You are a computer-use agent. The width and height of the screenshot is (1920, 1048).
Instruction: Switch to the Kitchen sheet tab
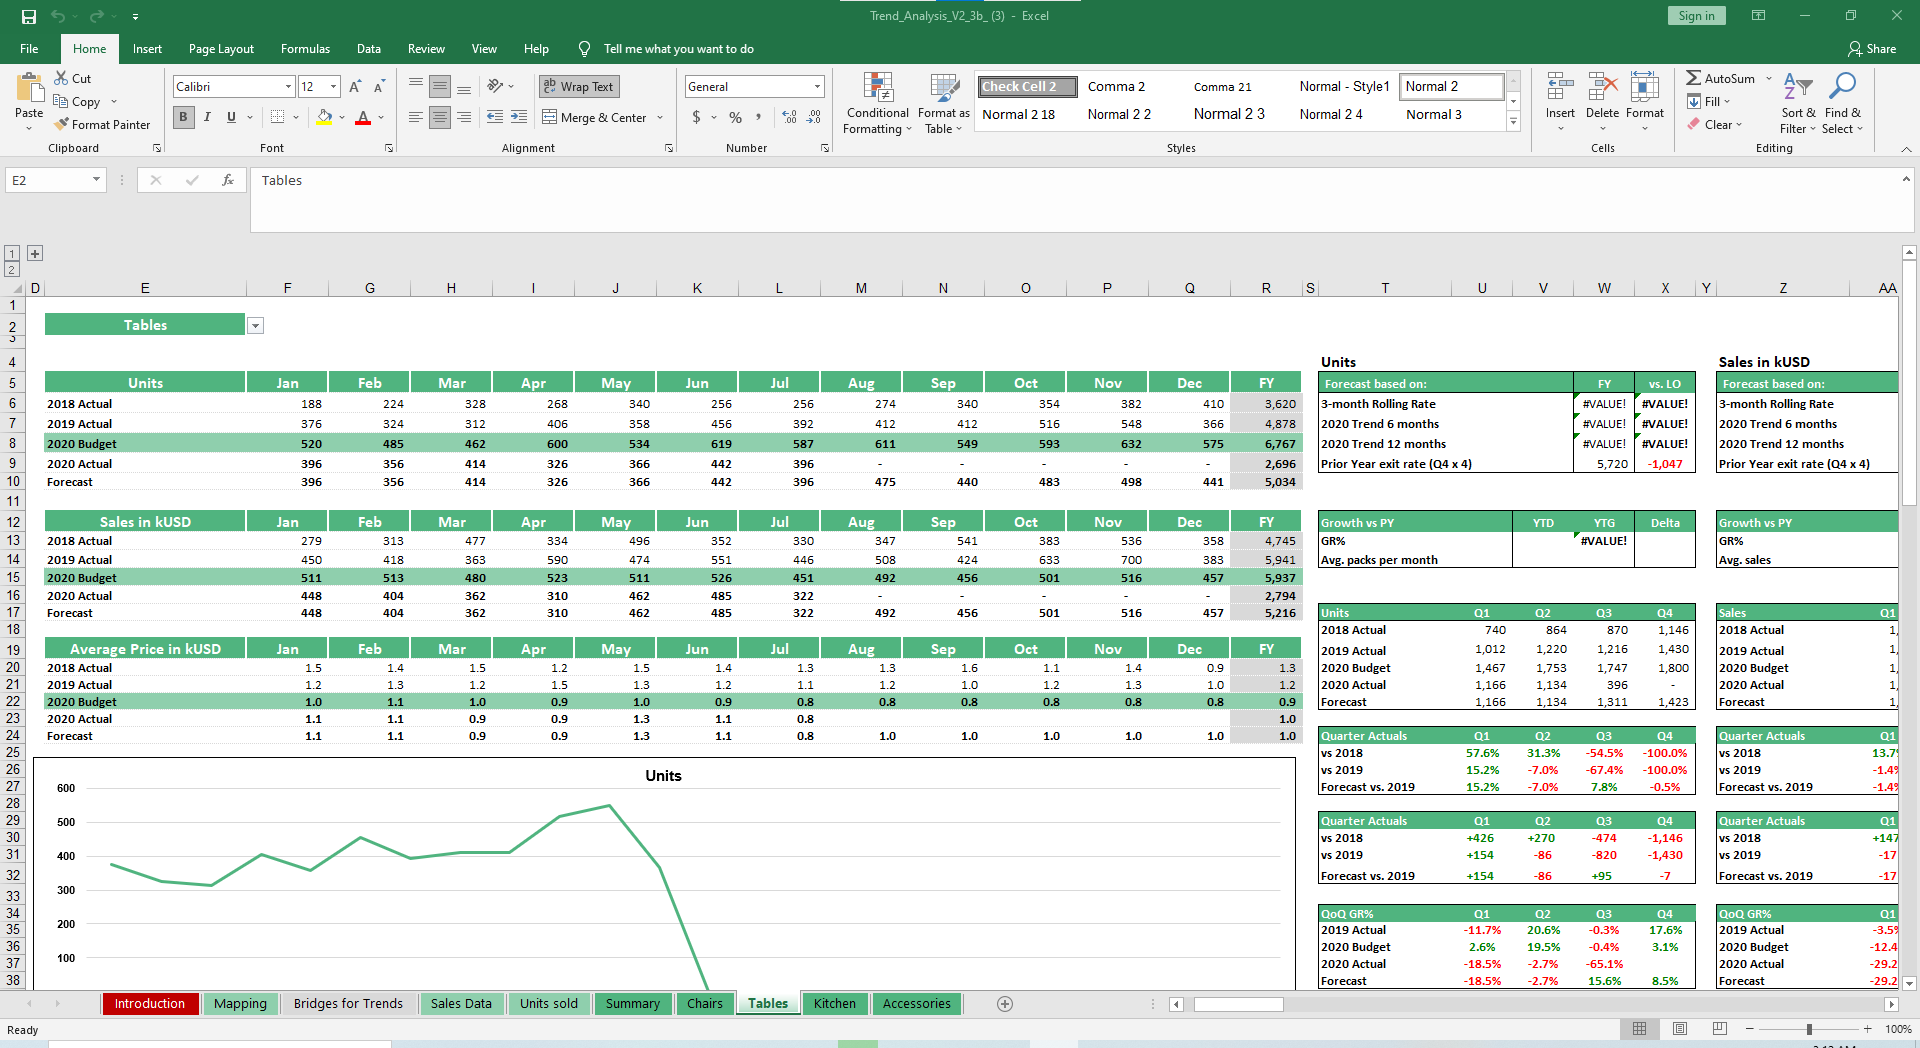834,1004
